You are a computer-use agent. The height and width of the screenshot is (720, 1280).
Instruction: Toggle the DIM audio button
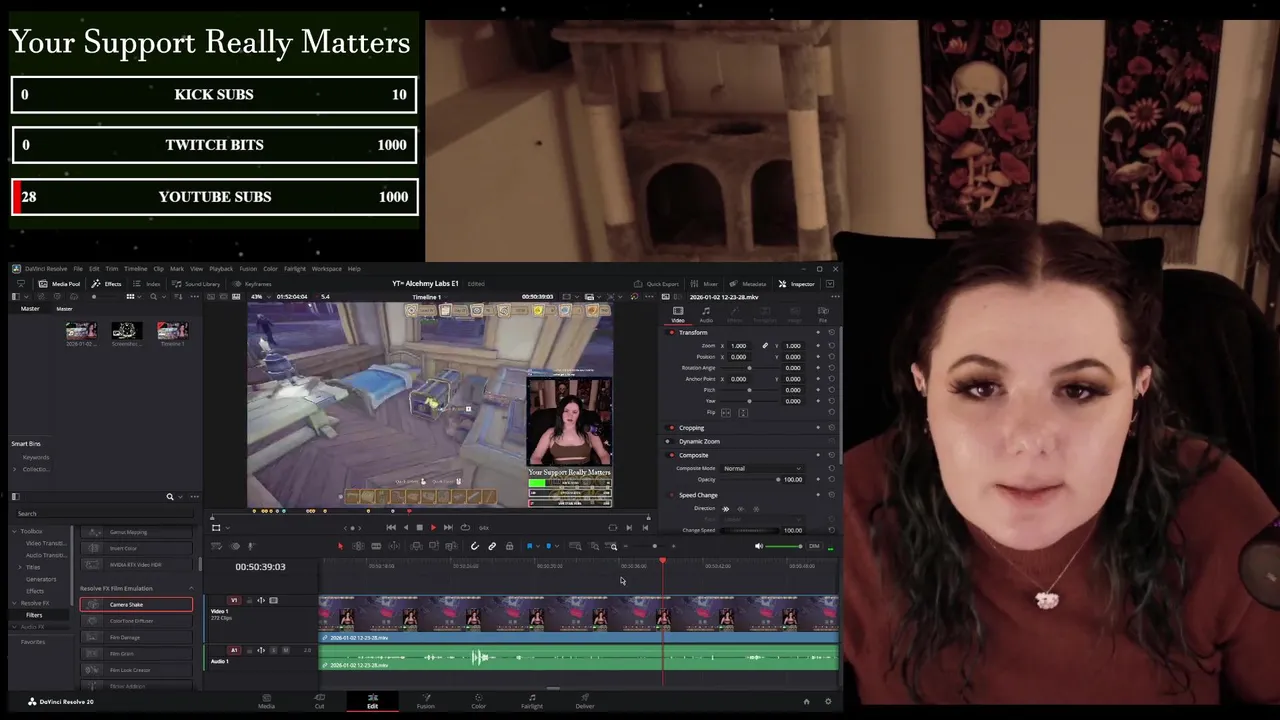814,546
